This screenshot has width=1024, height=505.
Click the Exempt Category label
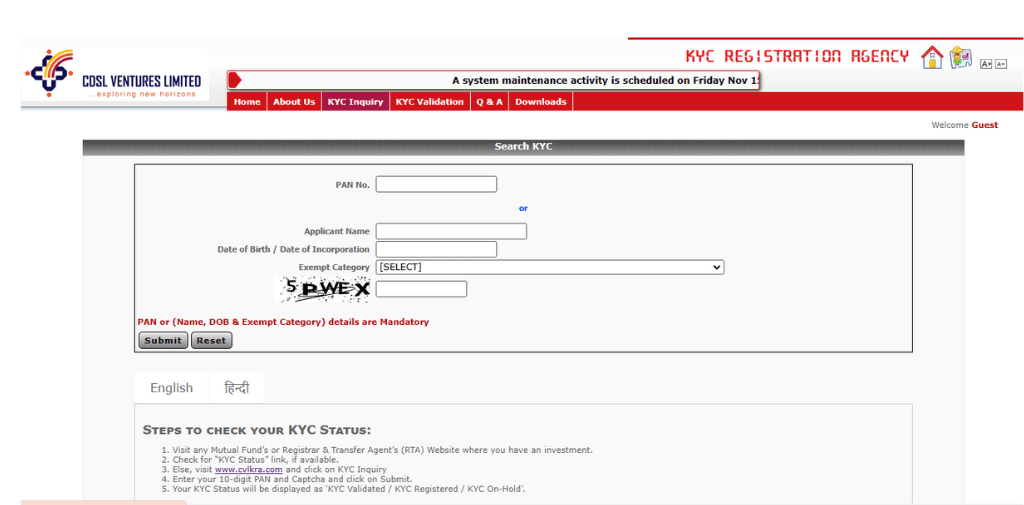click(x=334, y=267)
